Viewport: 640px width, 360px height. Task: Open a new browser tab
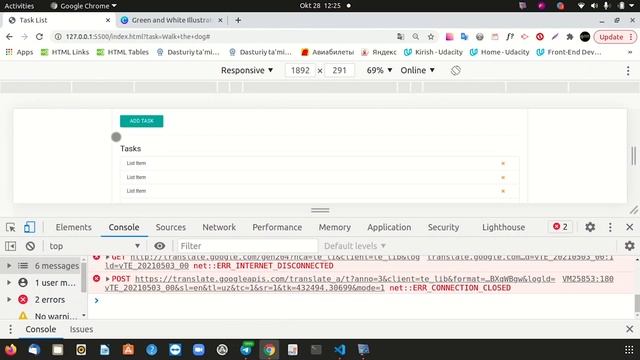(x=238, y=20)
